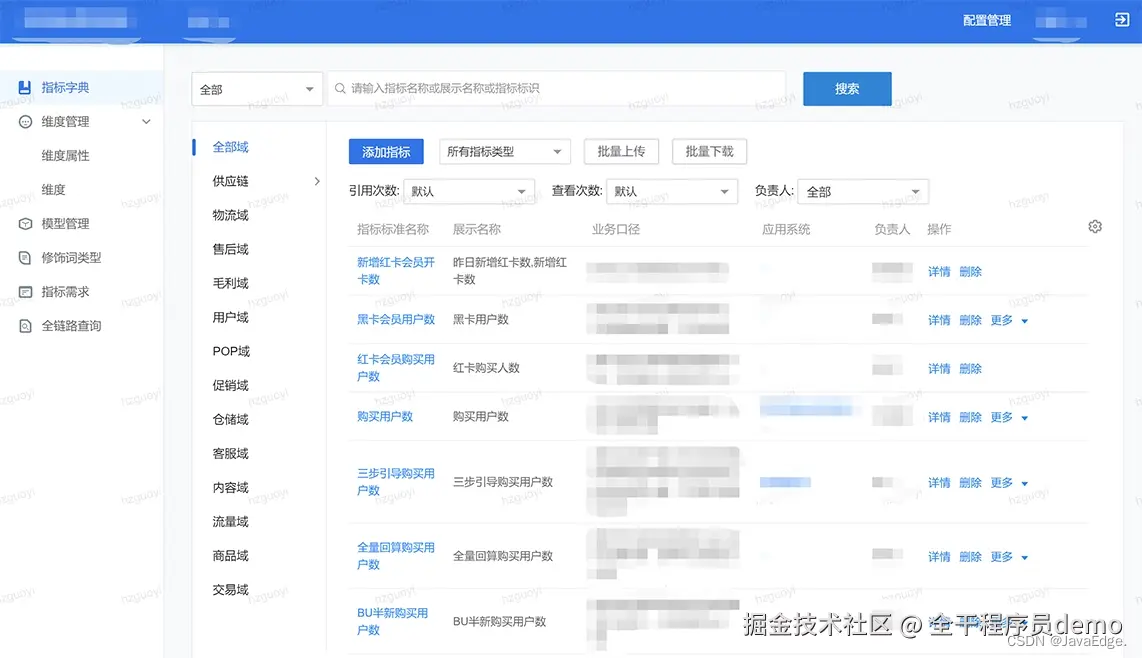Select the 交易域 domain
This screenshot has height=658, width=1142.
tap(230, 590)
